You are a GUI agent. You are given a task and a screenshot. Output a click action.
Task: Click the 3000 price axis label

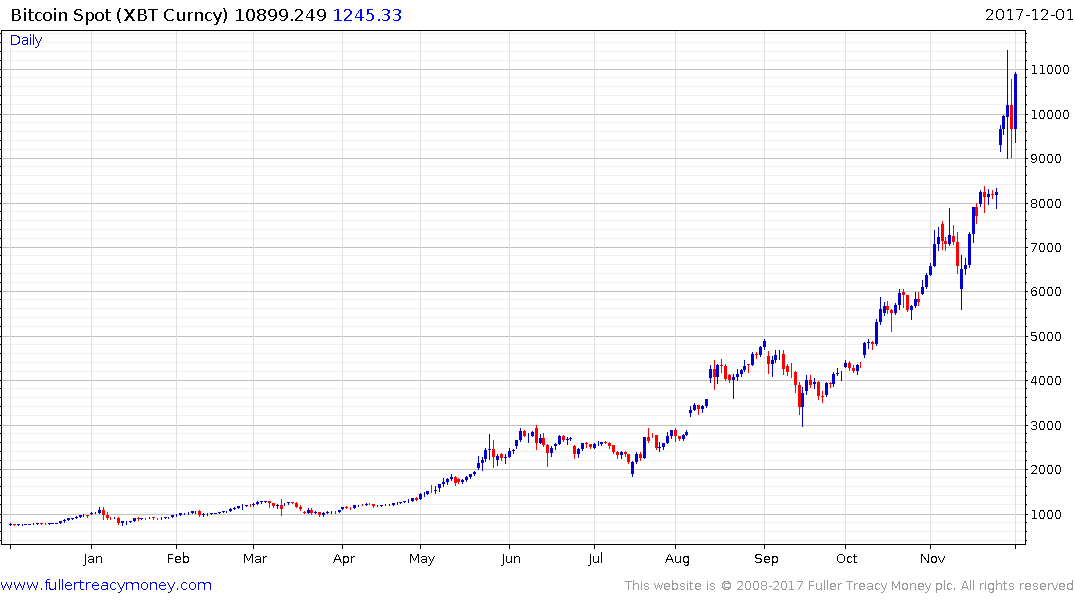point(1046,426)
